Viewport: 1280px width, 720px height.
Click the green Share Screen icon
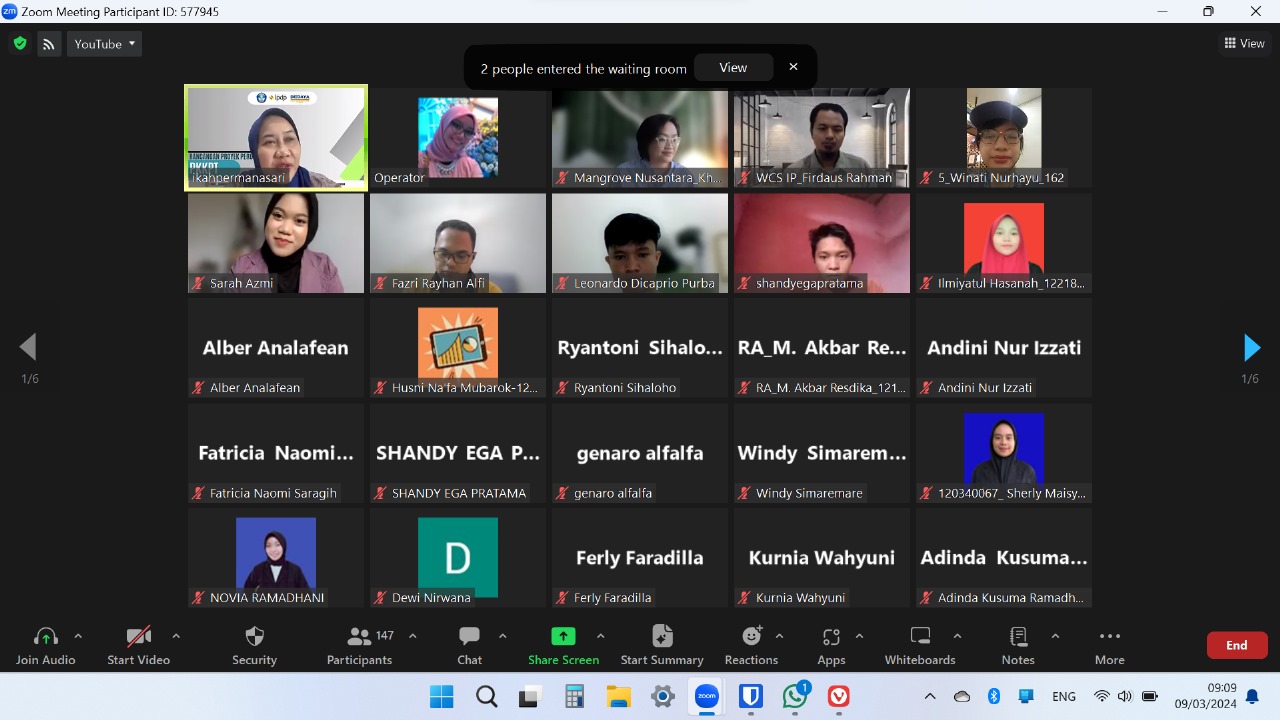(x=563, y=637)
